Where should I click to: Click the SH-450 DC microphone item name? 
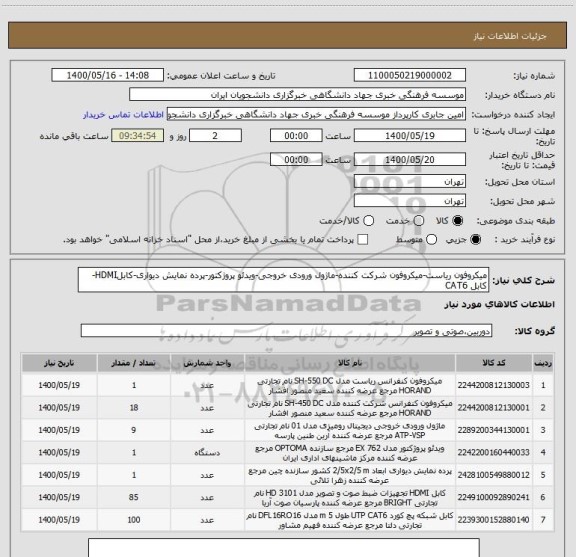click(x=350, y=408)
